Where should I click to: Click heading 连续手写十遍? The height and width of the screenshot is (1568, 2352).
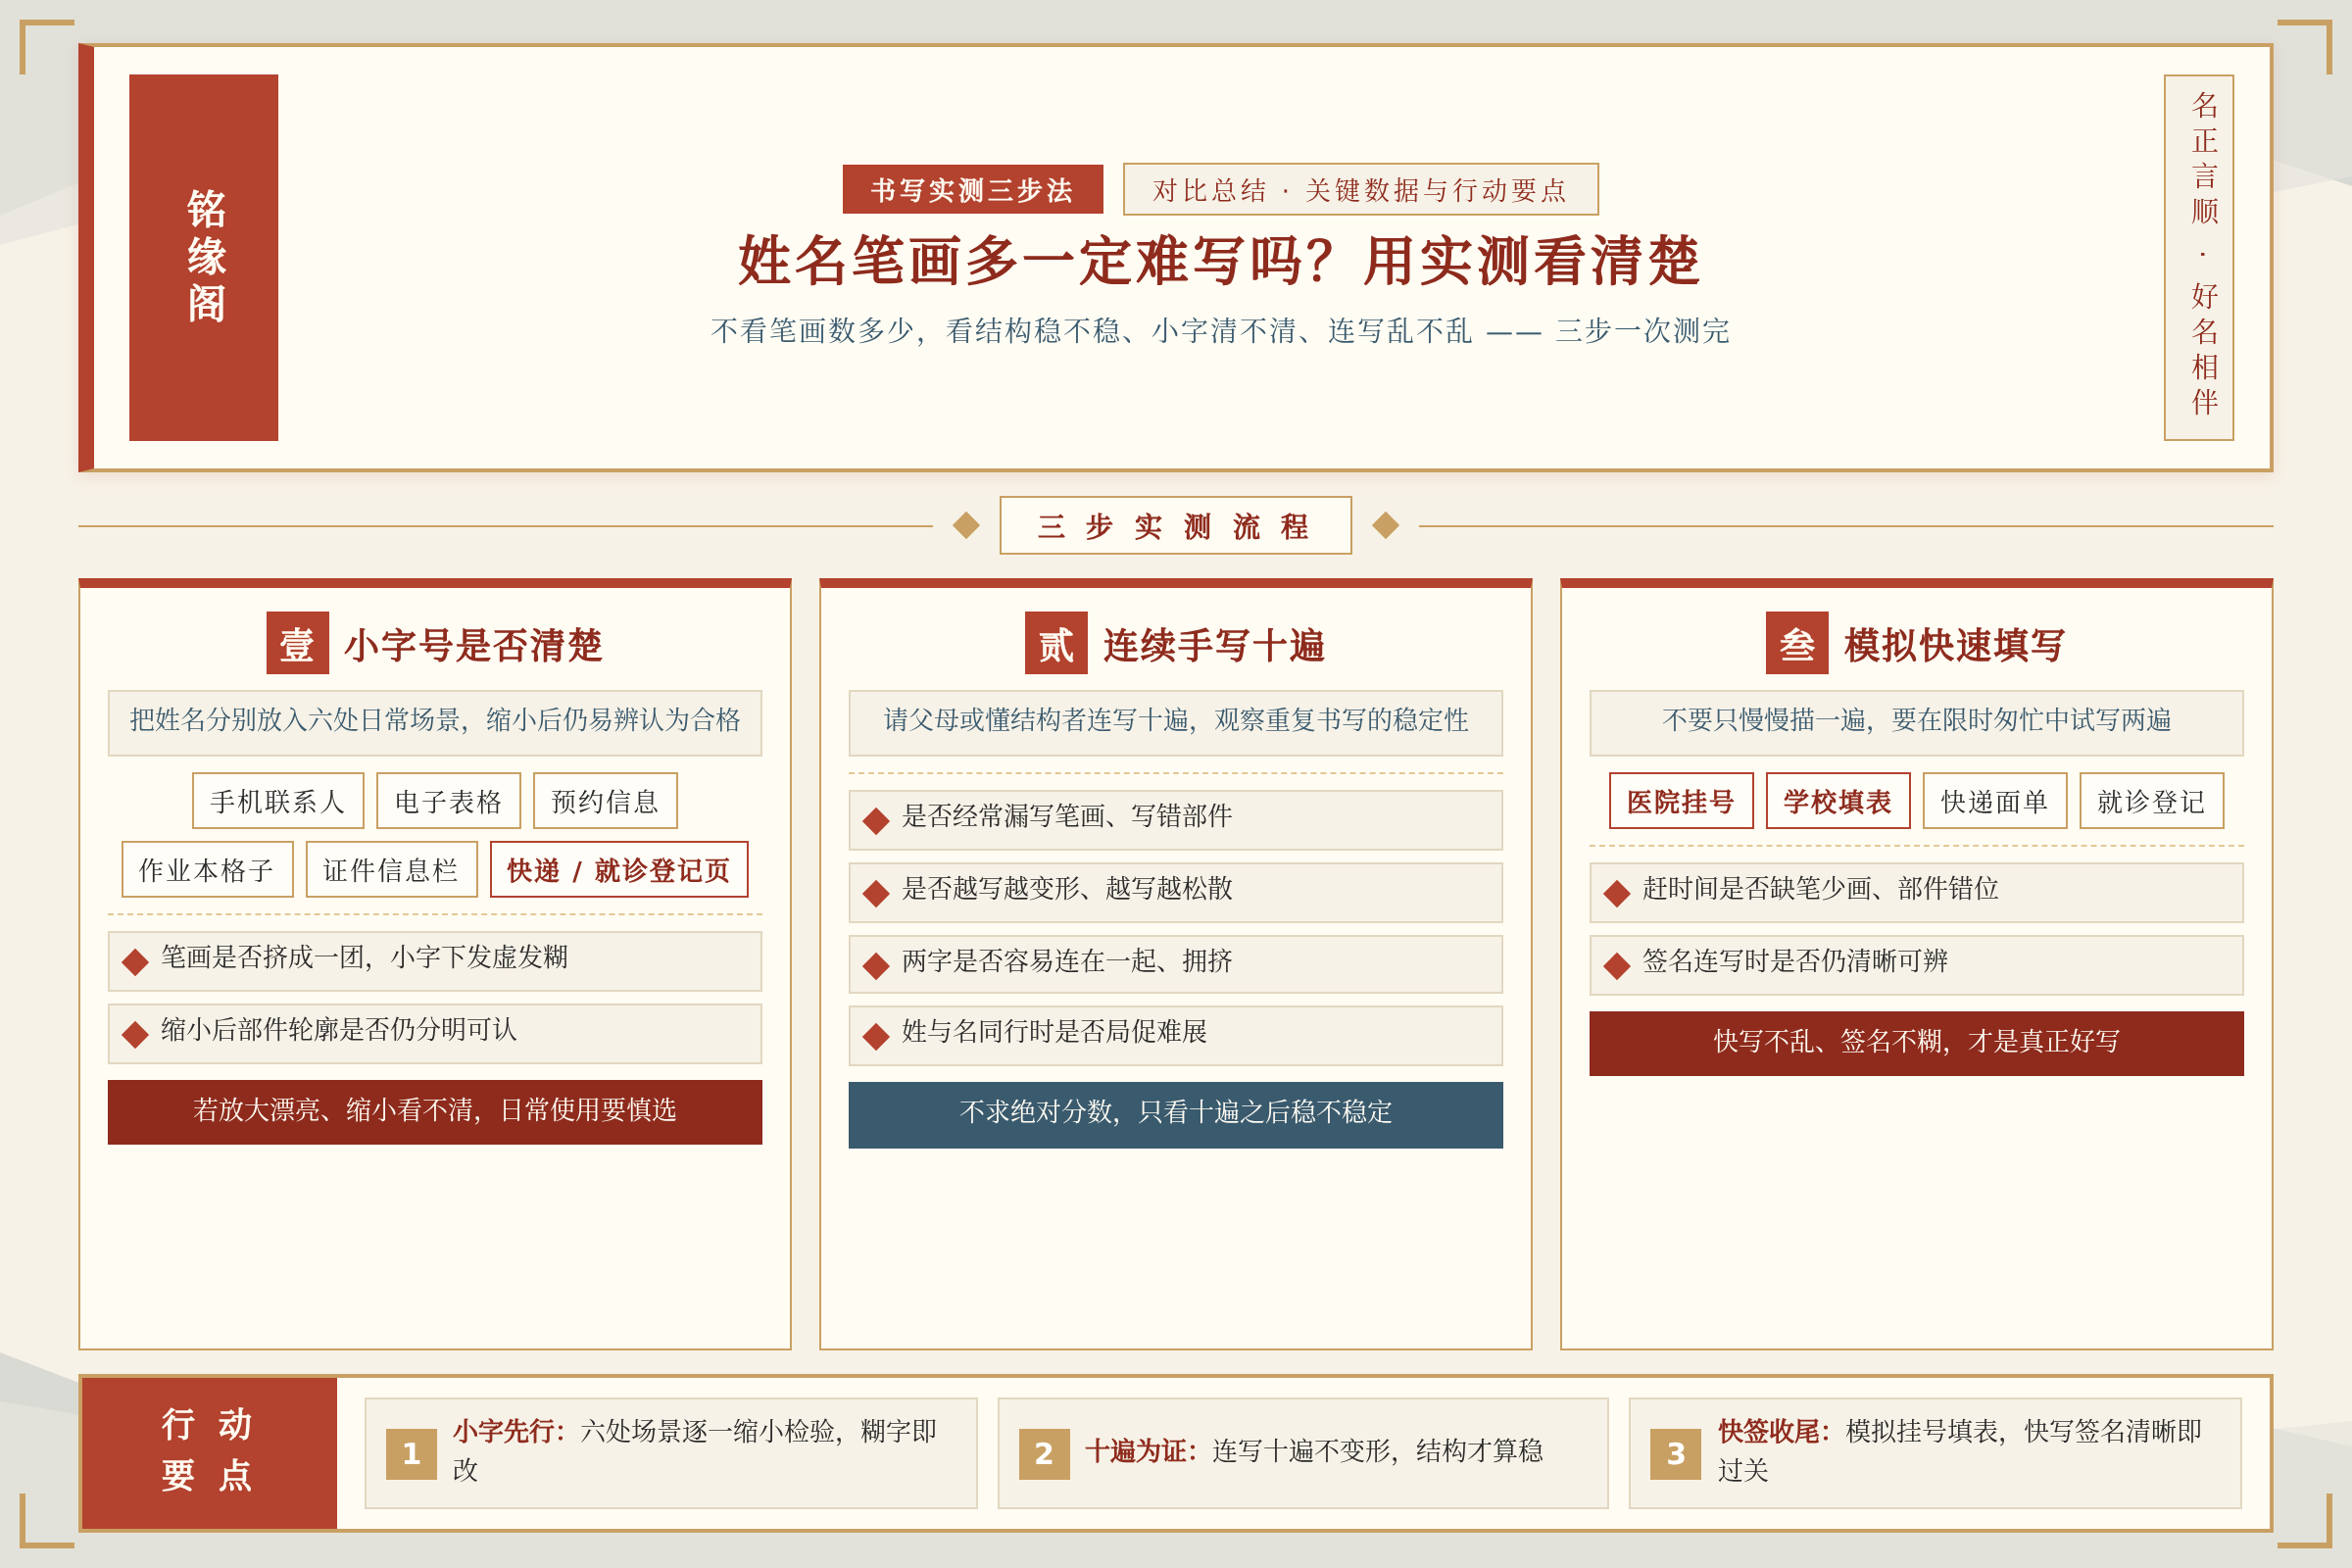coord(1214,645)
